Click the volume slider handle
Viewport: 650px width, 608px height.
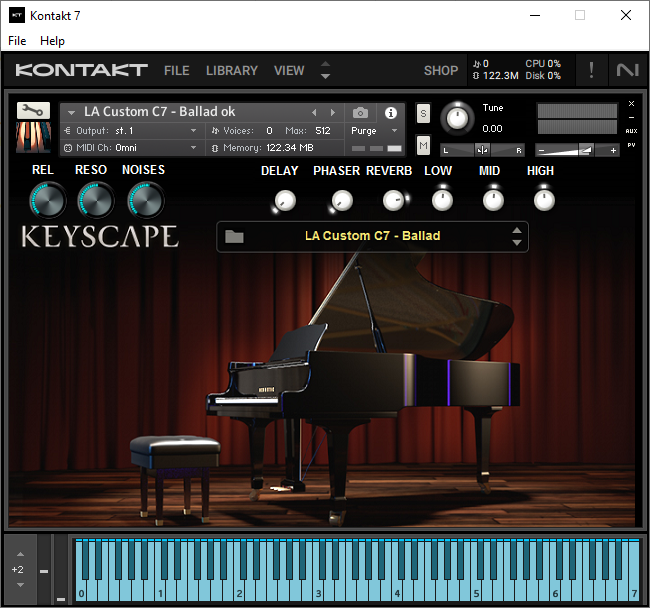tap(585, 150)
